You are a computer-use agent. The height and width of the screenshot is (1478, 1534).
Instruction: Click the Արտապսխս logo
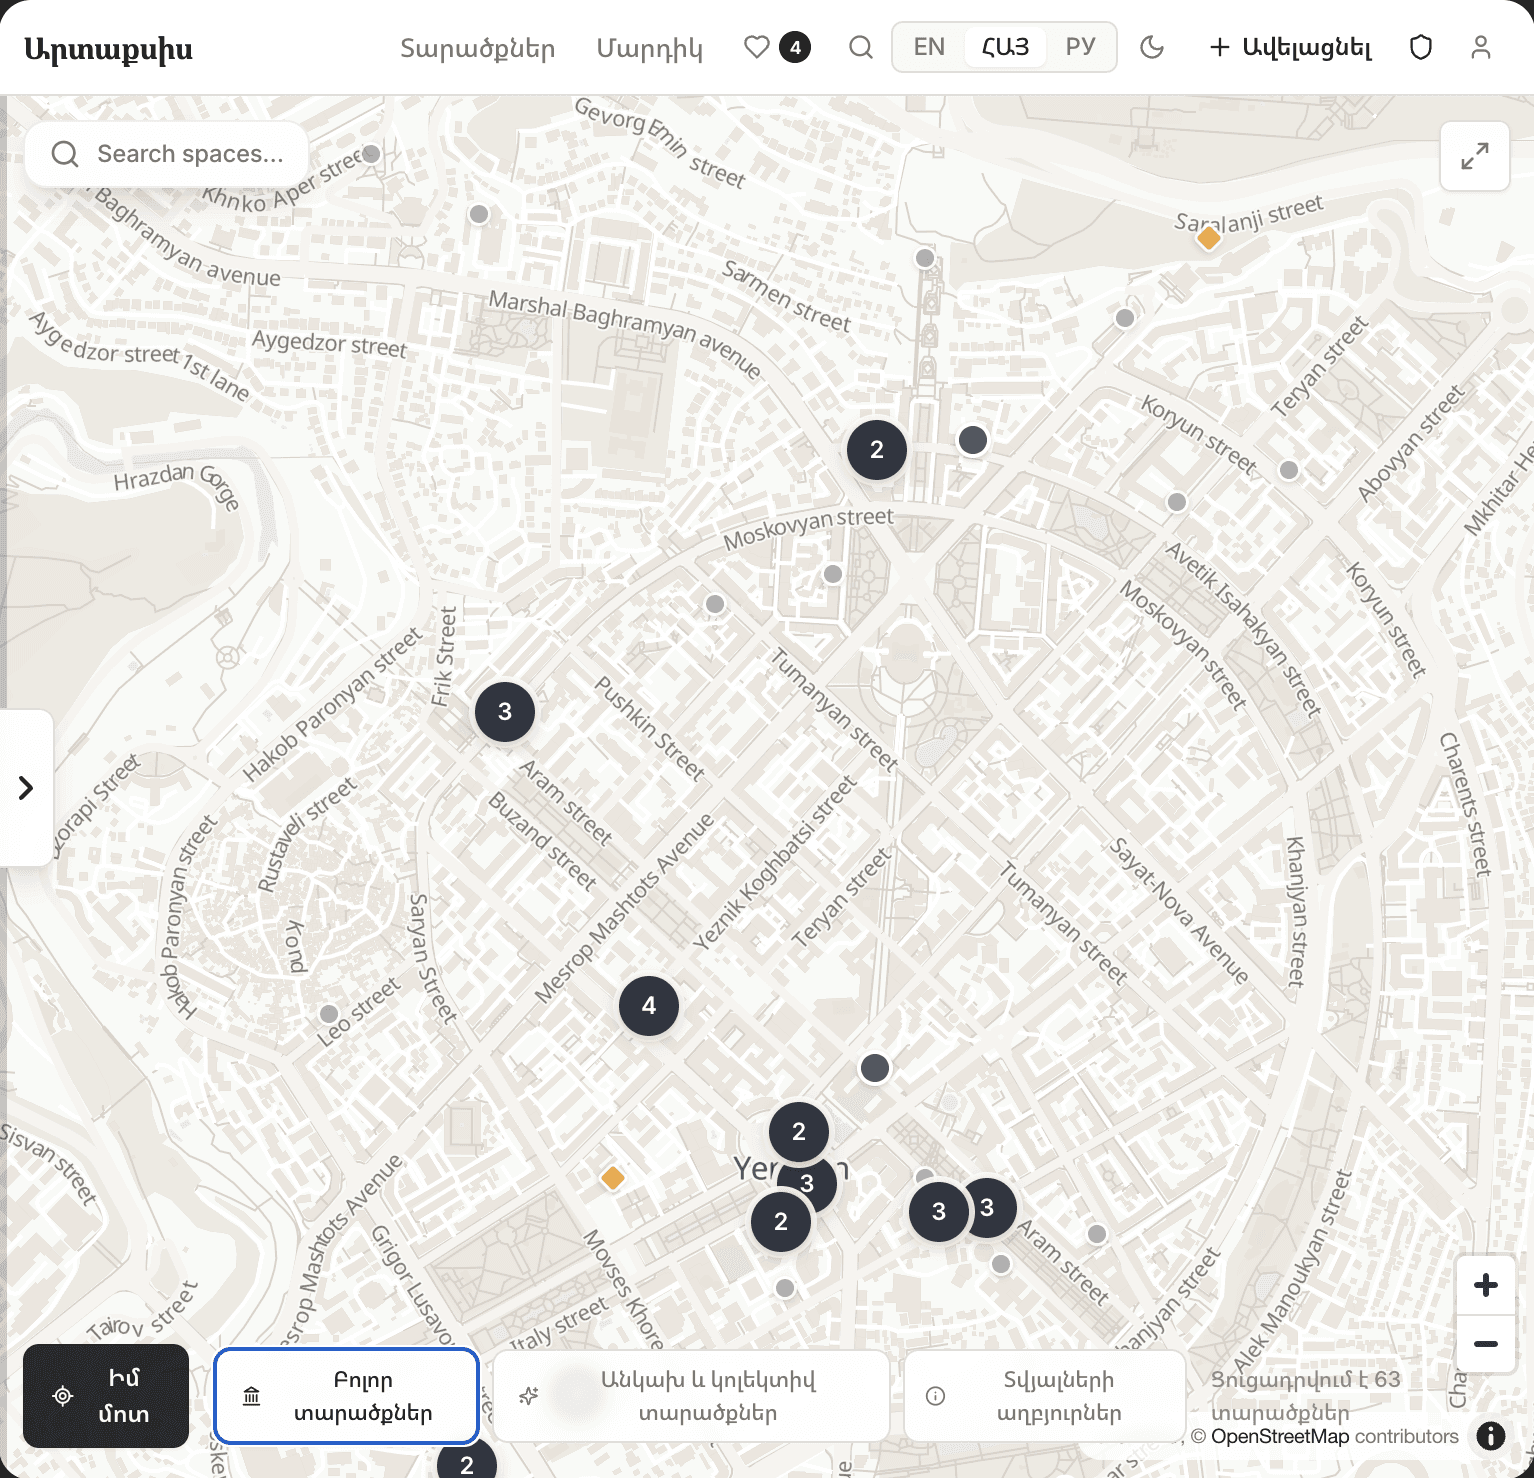[x=108, y=48]
